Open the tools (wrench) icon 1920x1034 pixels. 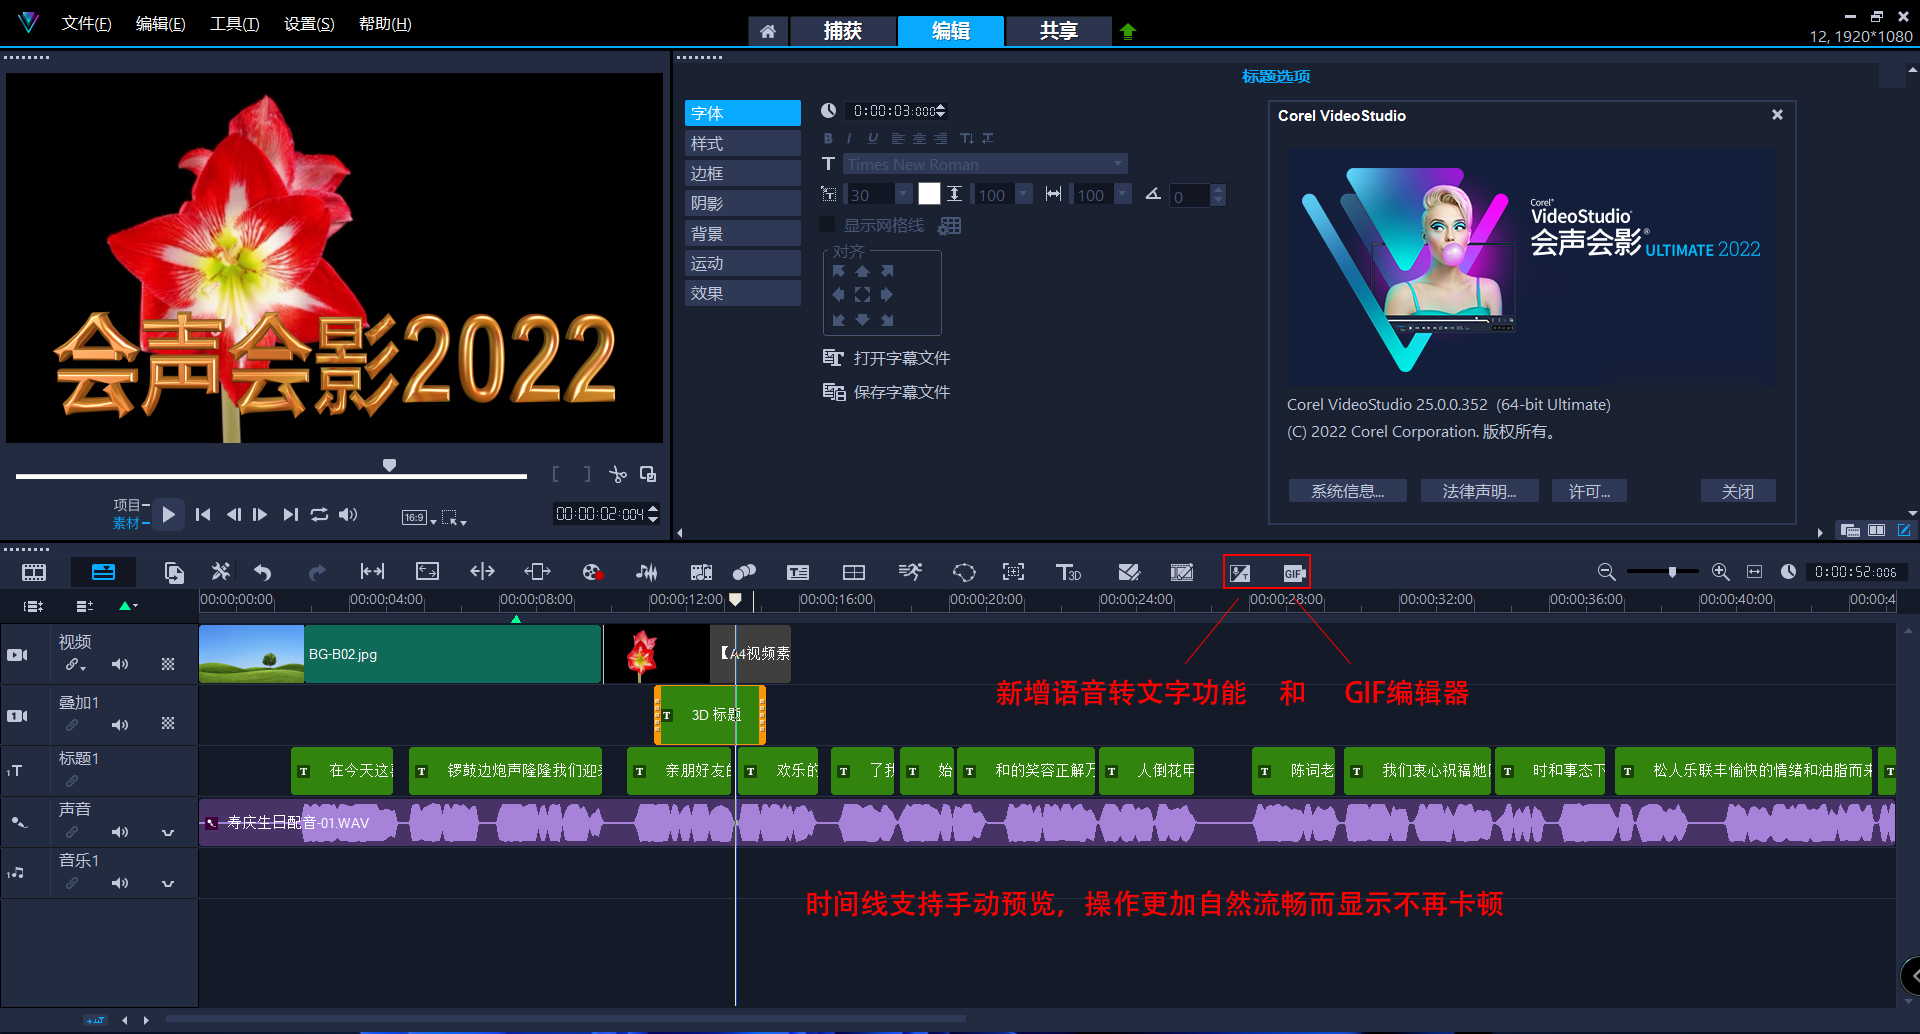(x=220, y=571)
